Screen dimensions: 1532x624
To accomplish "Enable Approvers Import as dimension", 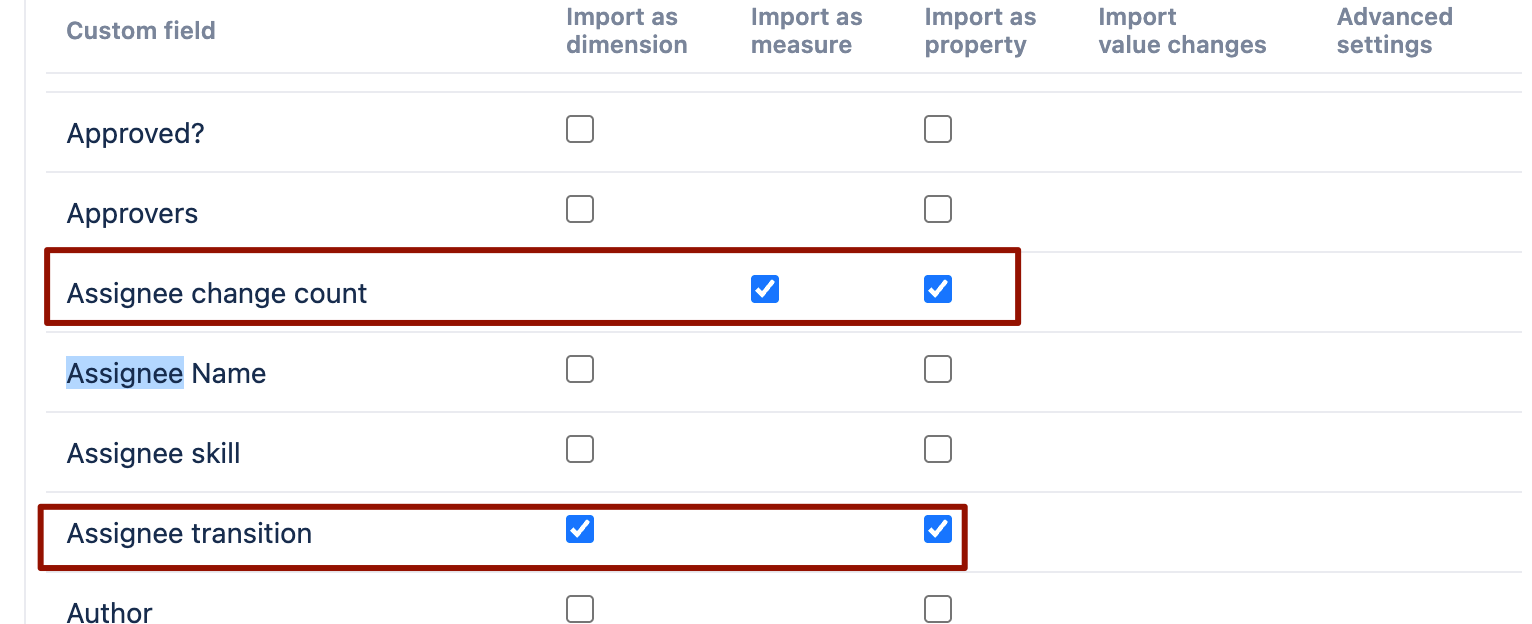I will [x=580, y=209].
